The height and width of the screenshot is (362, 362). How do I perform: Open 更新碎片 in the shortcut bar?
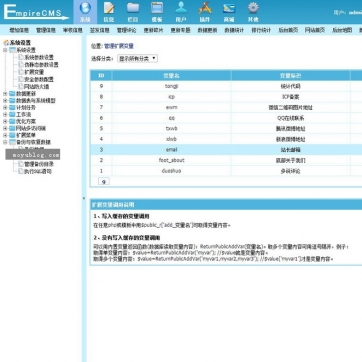(153, 30)
